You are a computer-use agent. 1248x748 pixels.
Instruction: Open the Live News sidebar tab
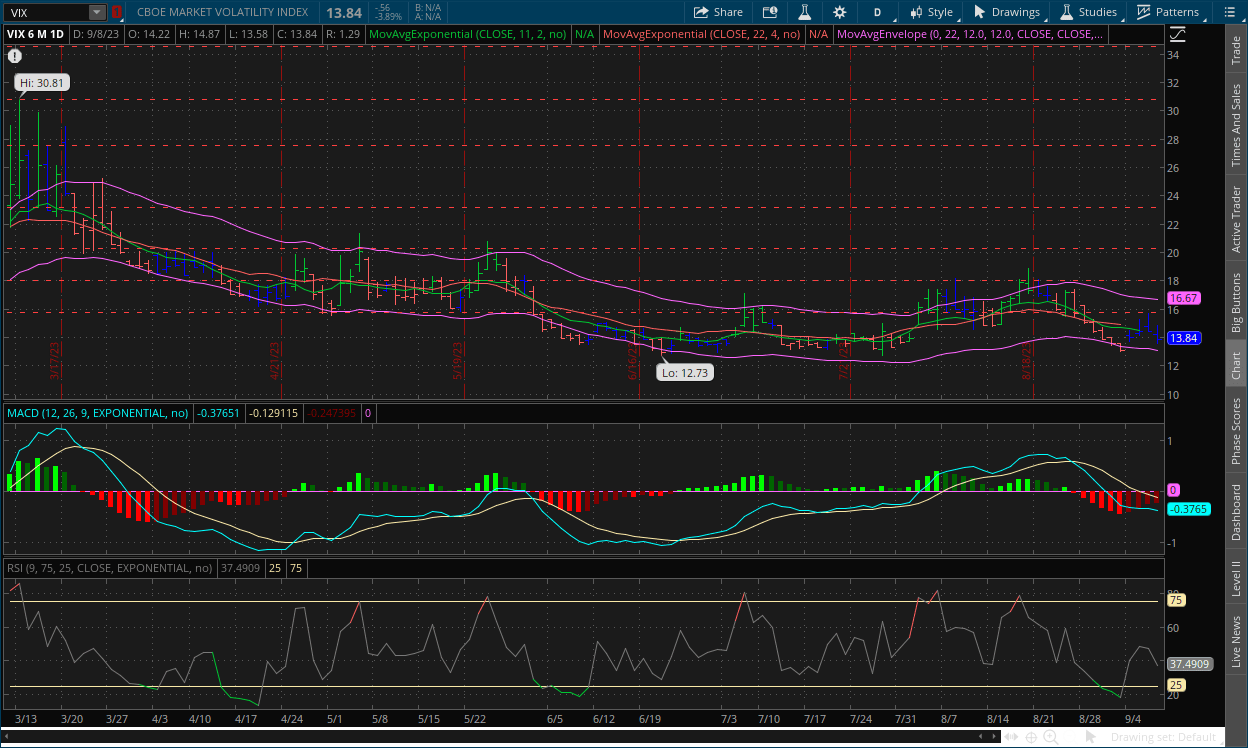[x=1236, y=641]
